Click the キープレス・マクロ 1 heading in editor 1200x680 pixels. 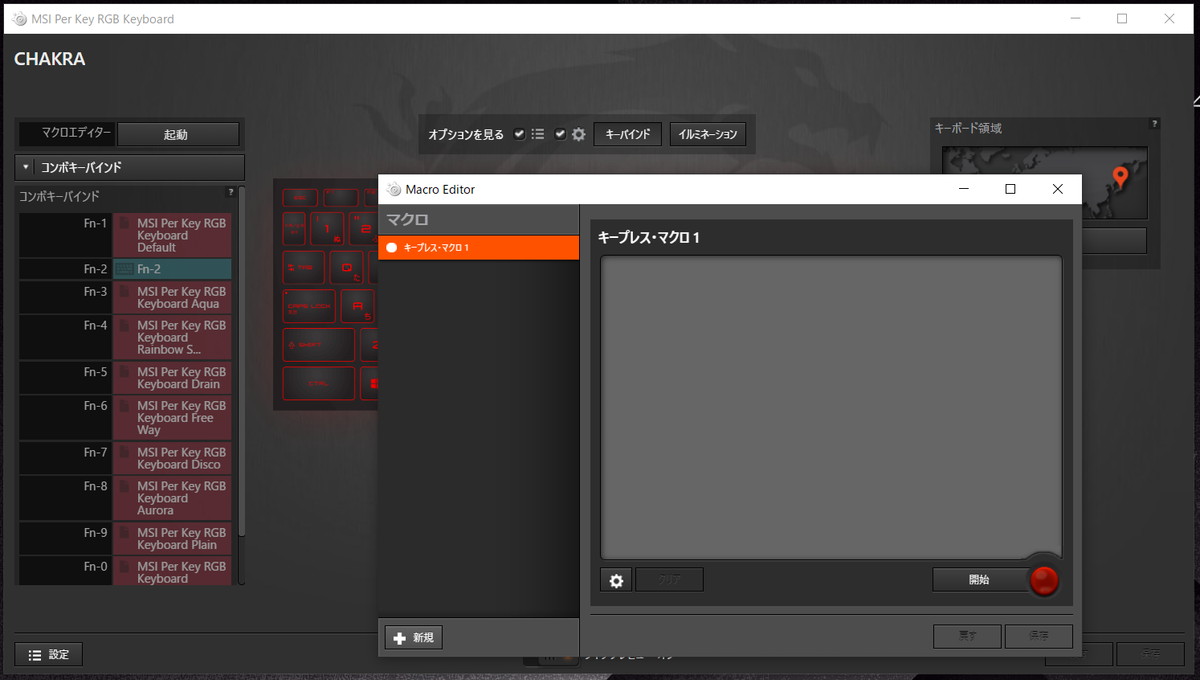(649, 237)
